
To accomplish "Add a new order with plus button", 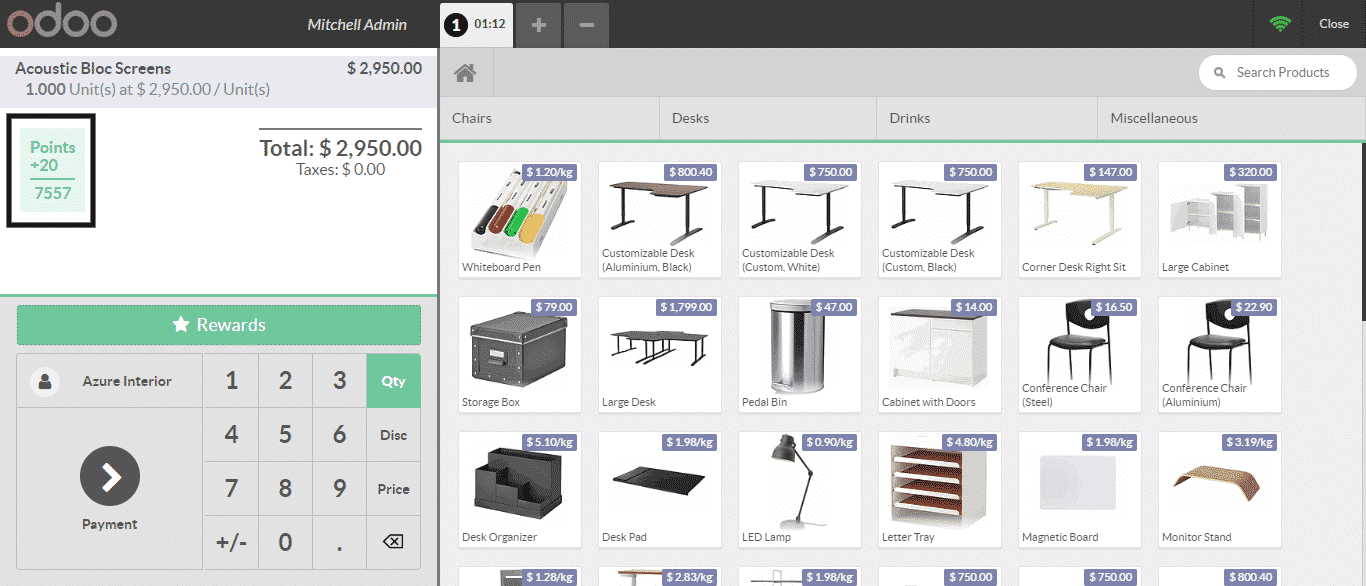I will pyautogui.click(x=539, y=25).
